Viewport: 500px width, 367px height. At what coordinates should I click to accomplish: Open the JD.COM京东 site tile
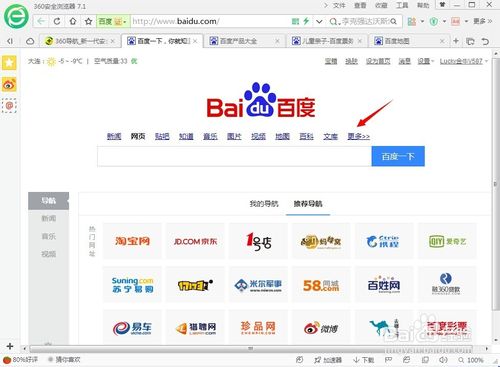point(195,241)
